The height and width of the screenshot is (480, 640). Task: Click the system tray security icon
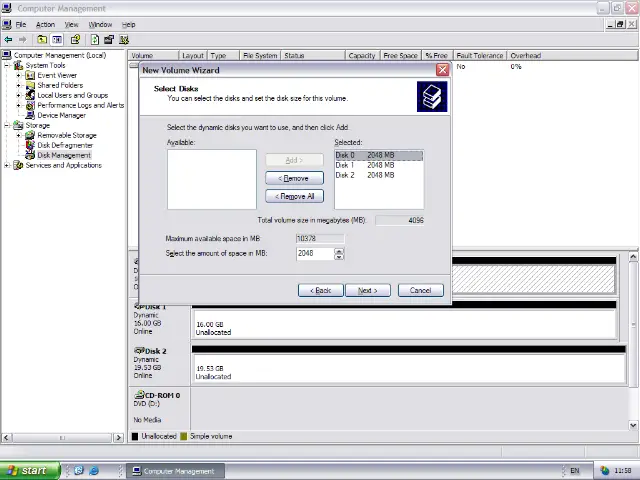(x=604, y=471)
